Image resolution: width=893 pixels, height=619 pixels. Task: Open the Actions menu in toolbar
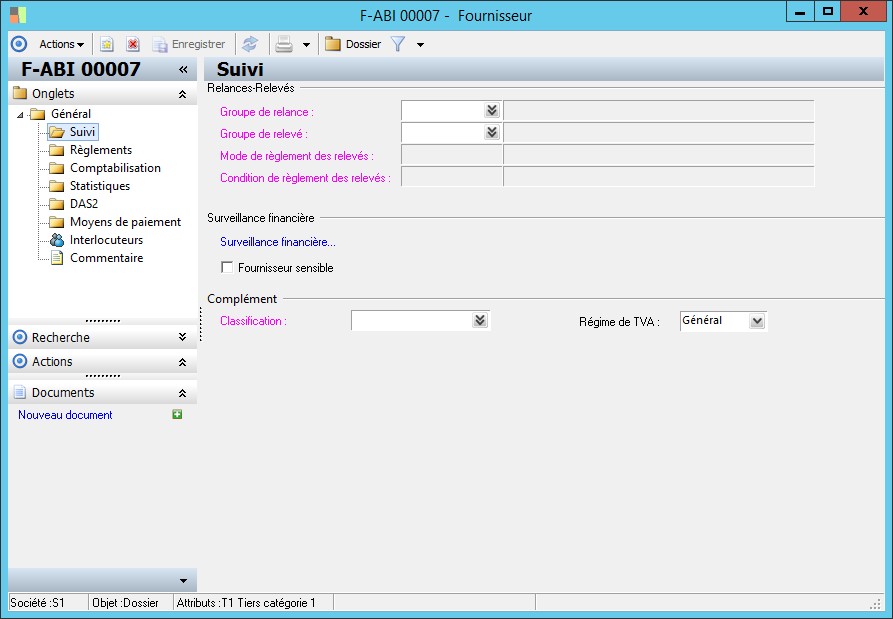[x=61, y=44]
